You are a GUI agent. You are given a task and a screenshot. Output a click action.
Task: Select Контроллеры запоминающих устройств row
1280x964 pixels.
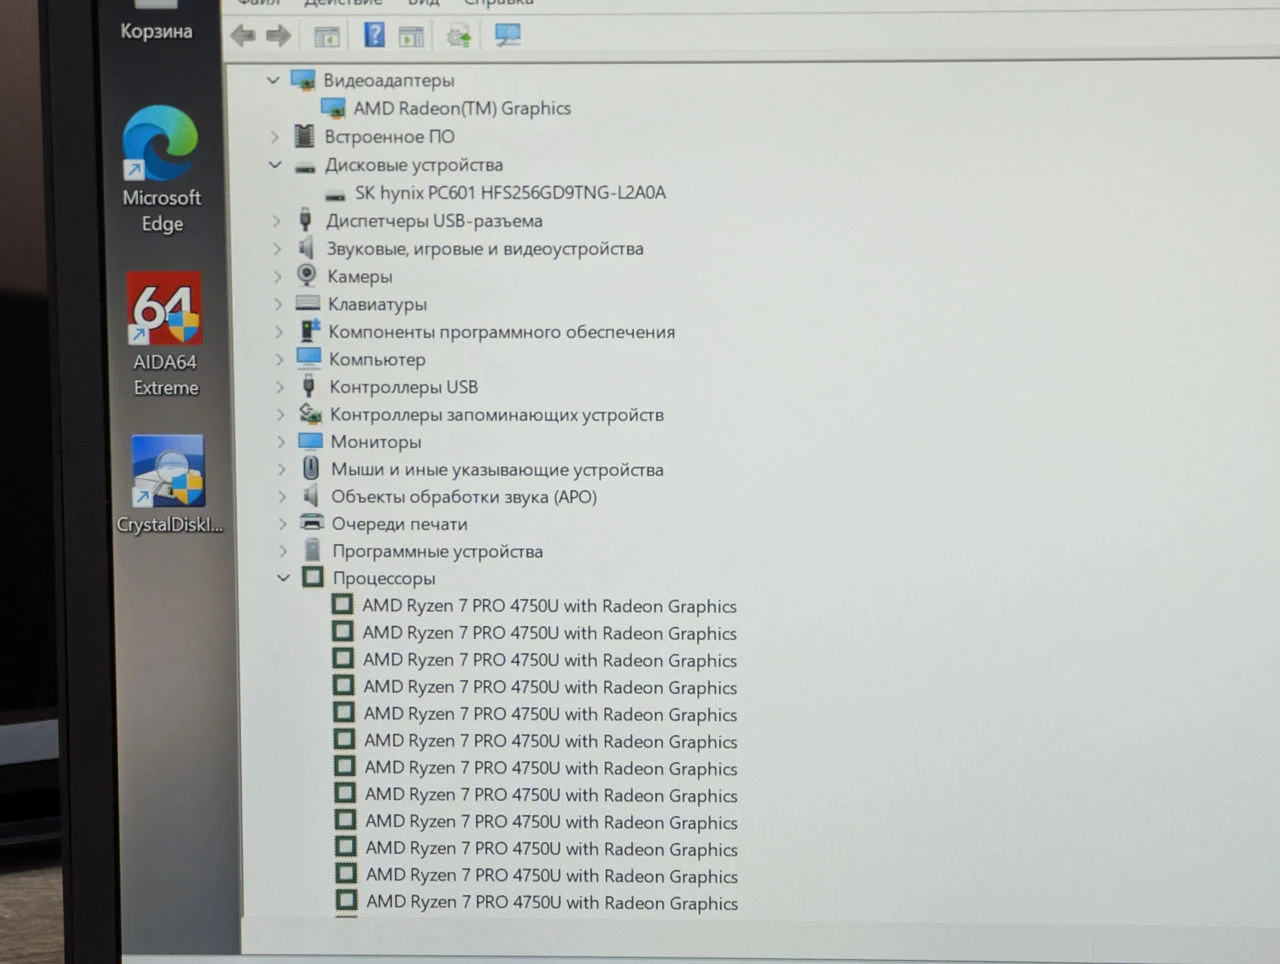[481, 414]
